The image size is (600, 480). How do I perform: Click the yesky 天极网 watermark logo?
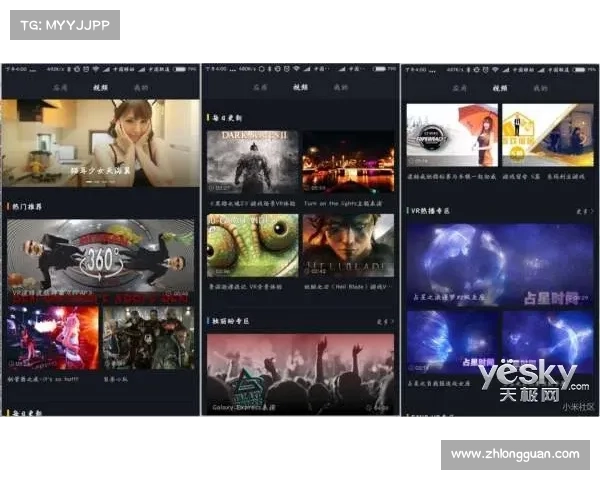click(x=528, y=380)
